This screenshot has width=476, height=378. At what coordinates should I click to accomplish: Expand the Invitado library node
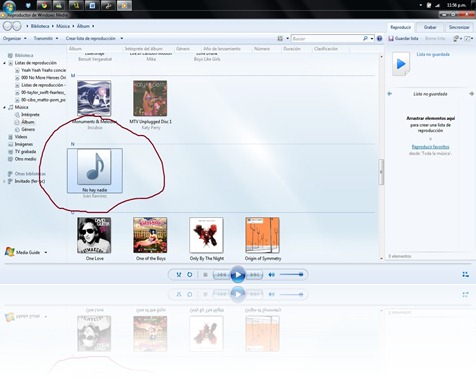click(x=4, y=181)
